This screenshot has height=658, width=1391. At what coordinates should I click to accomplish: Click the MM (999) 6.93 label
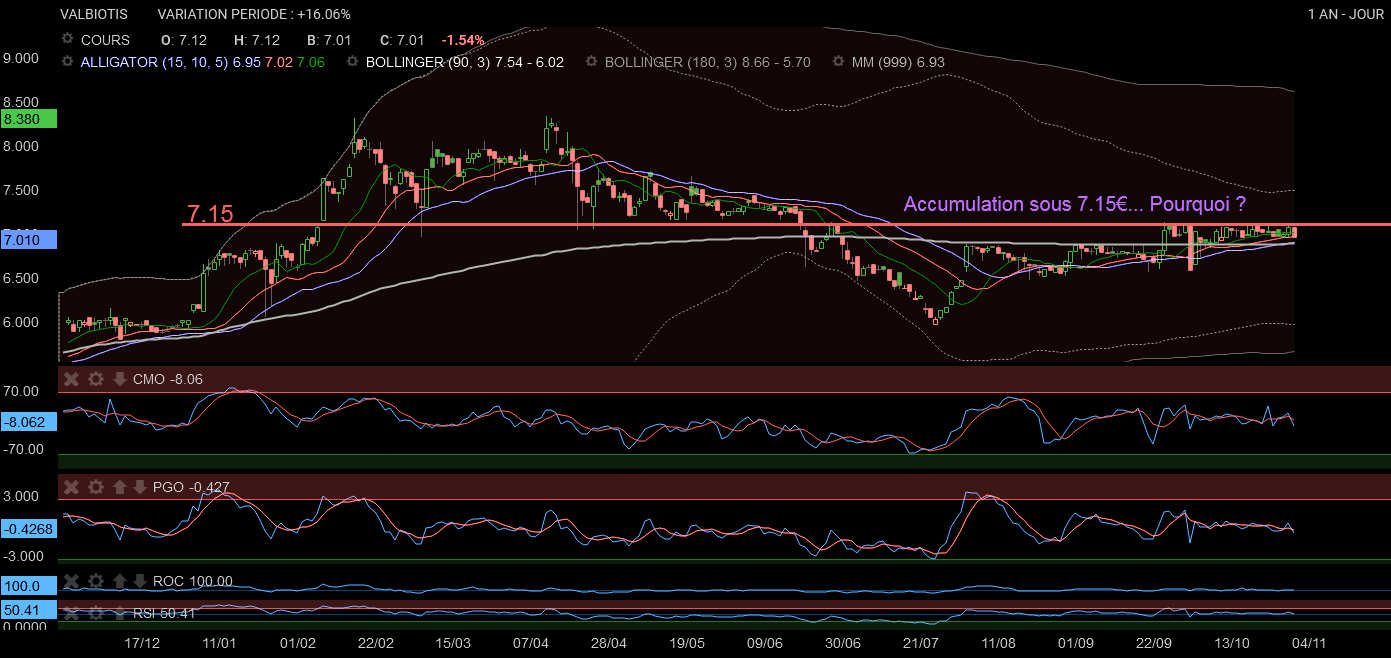pos(898,62)
